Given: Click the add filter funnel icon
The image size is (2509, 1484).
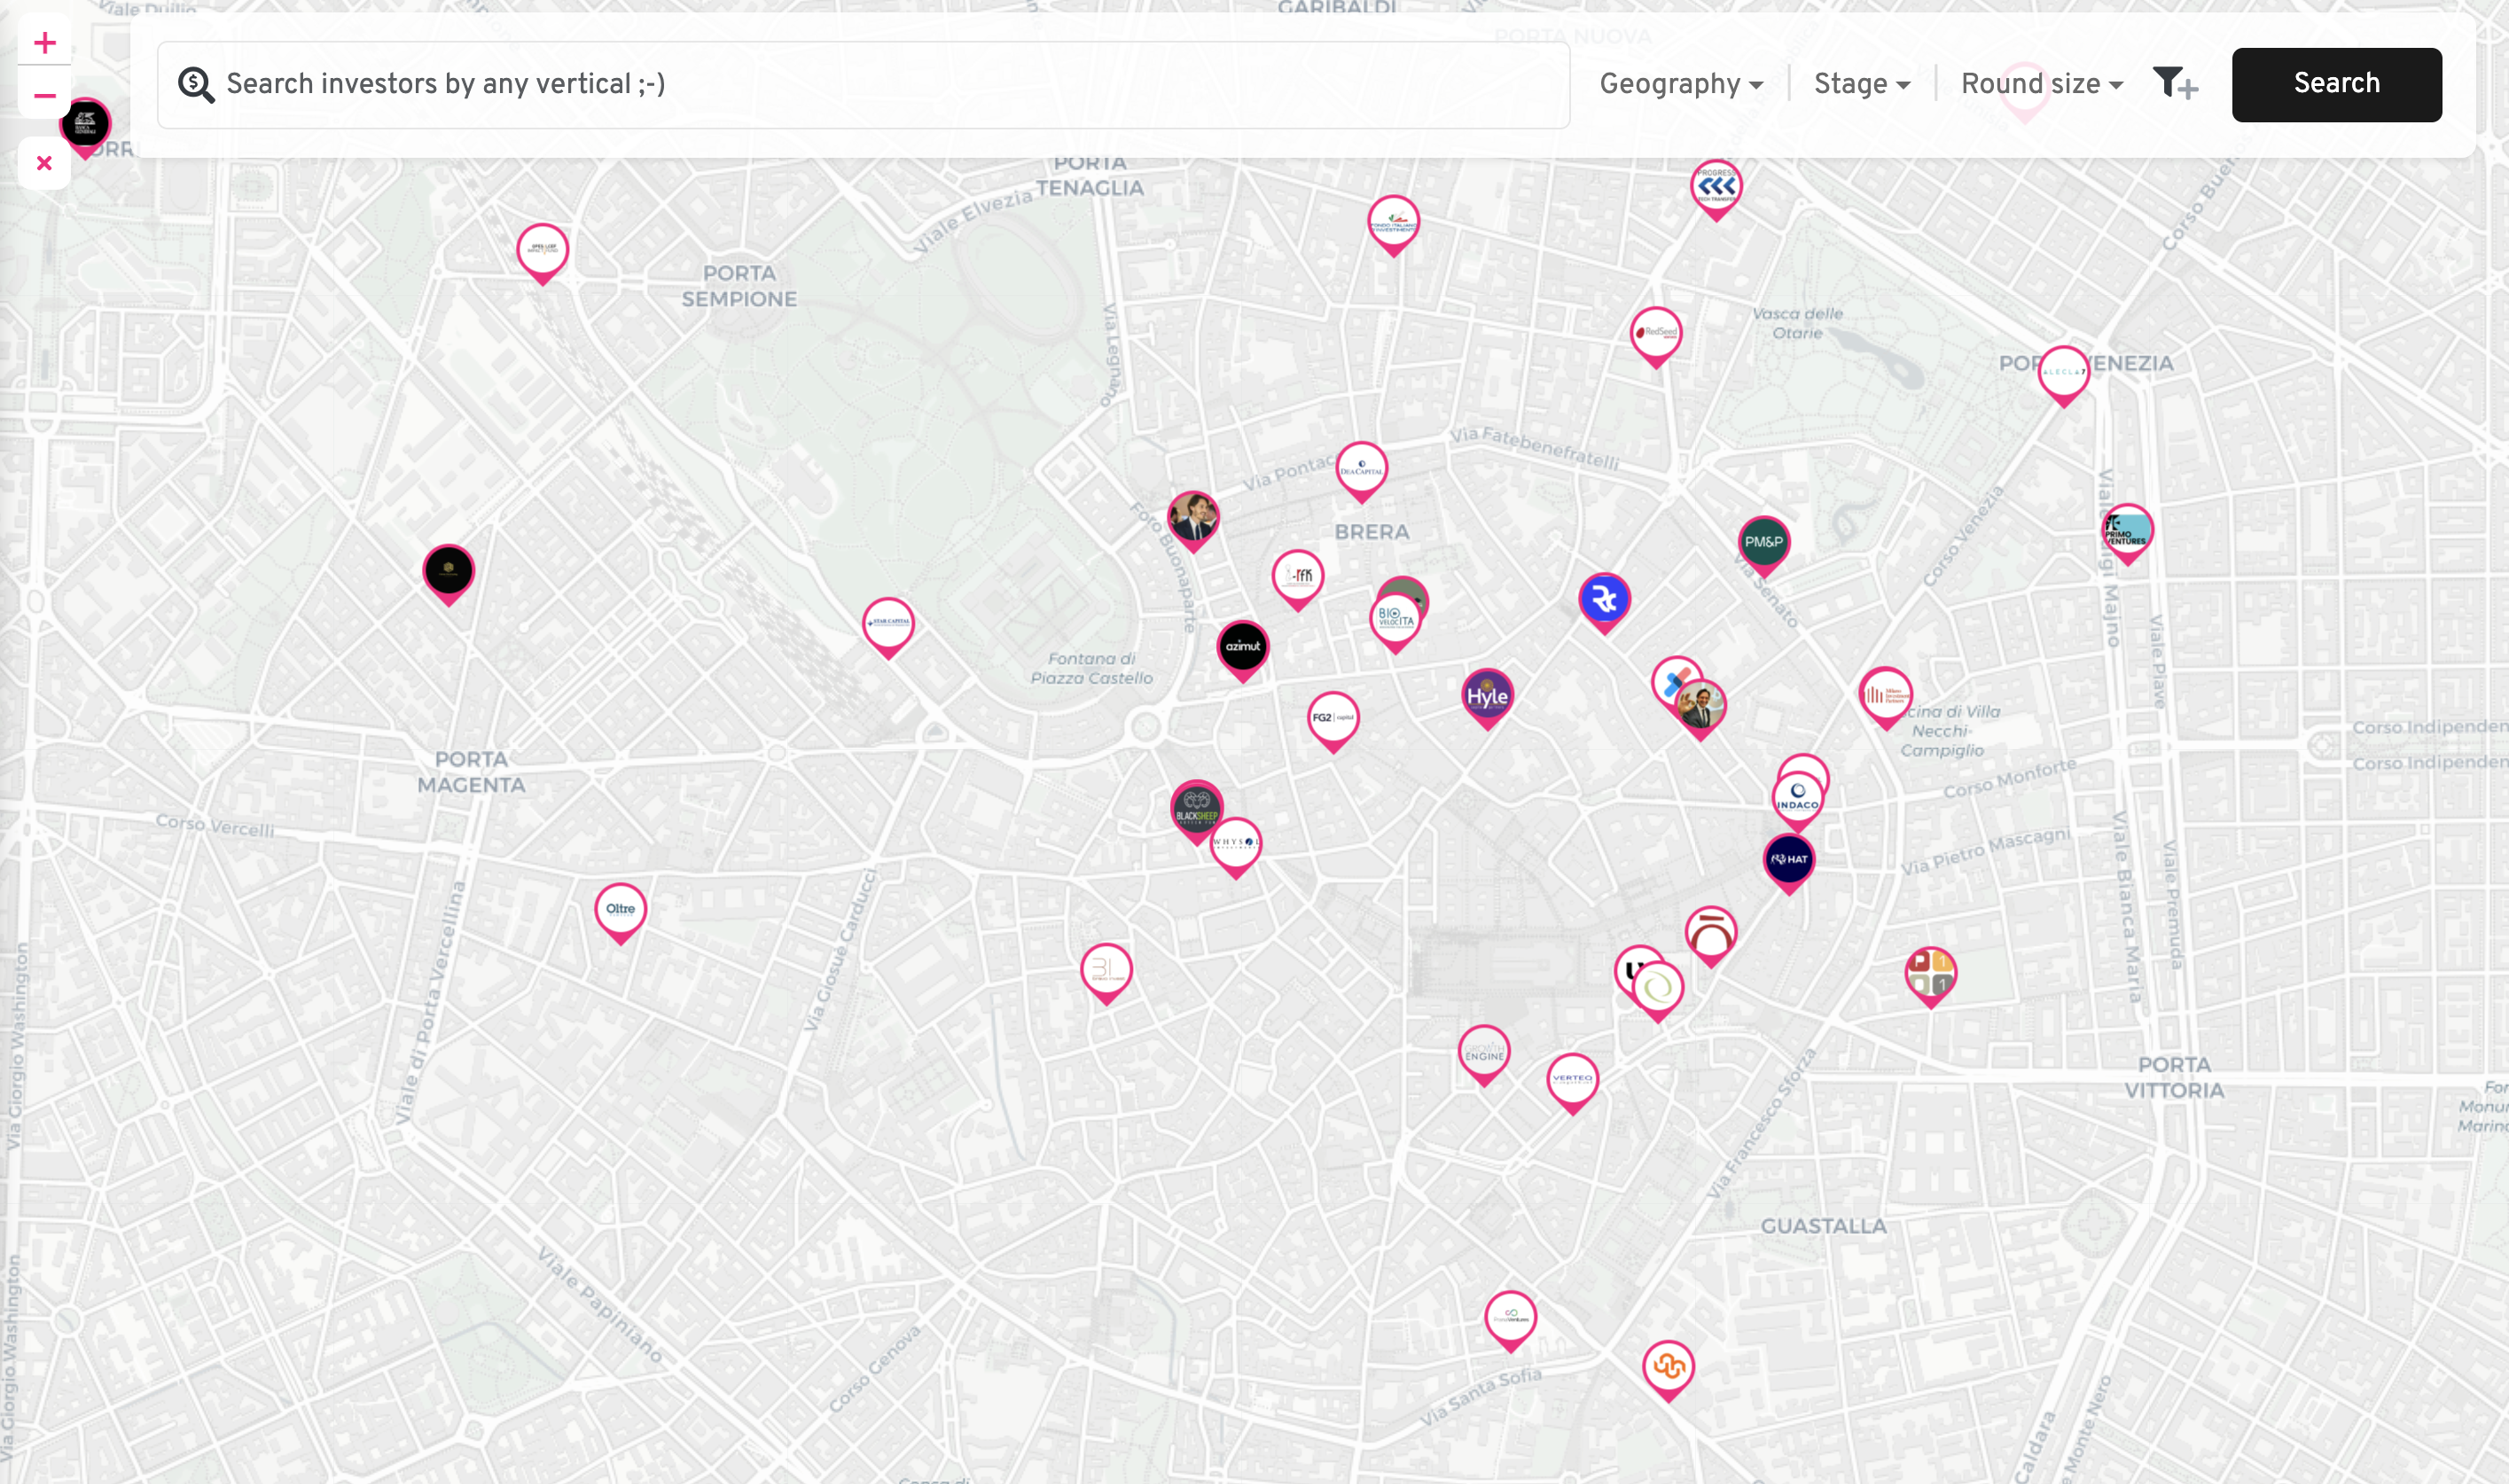Looking at the screenshot, I should point(2174,84).
